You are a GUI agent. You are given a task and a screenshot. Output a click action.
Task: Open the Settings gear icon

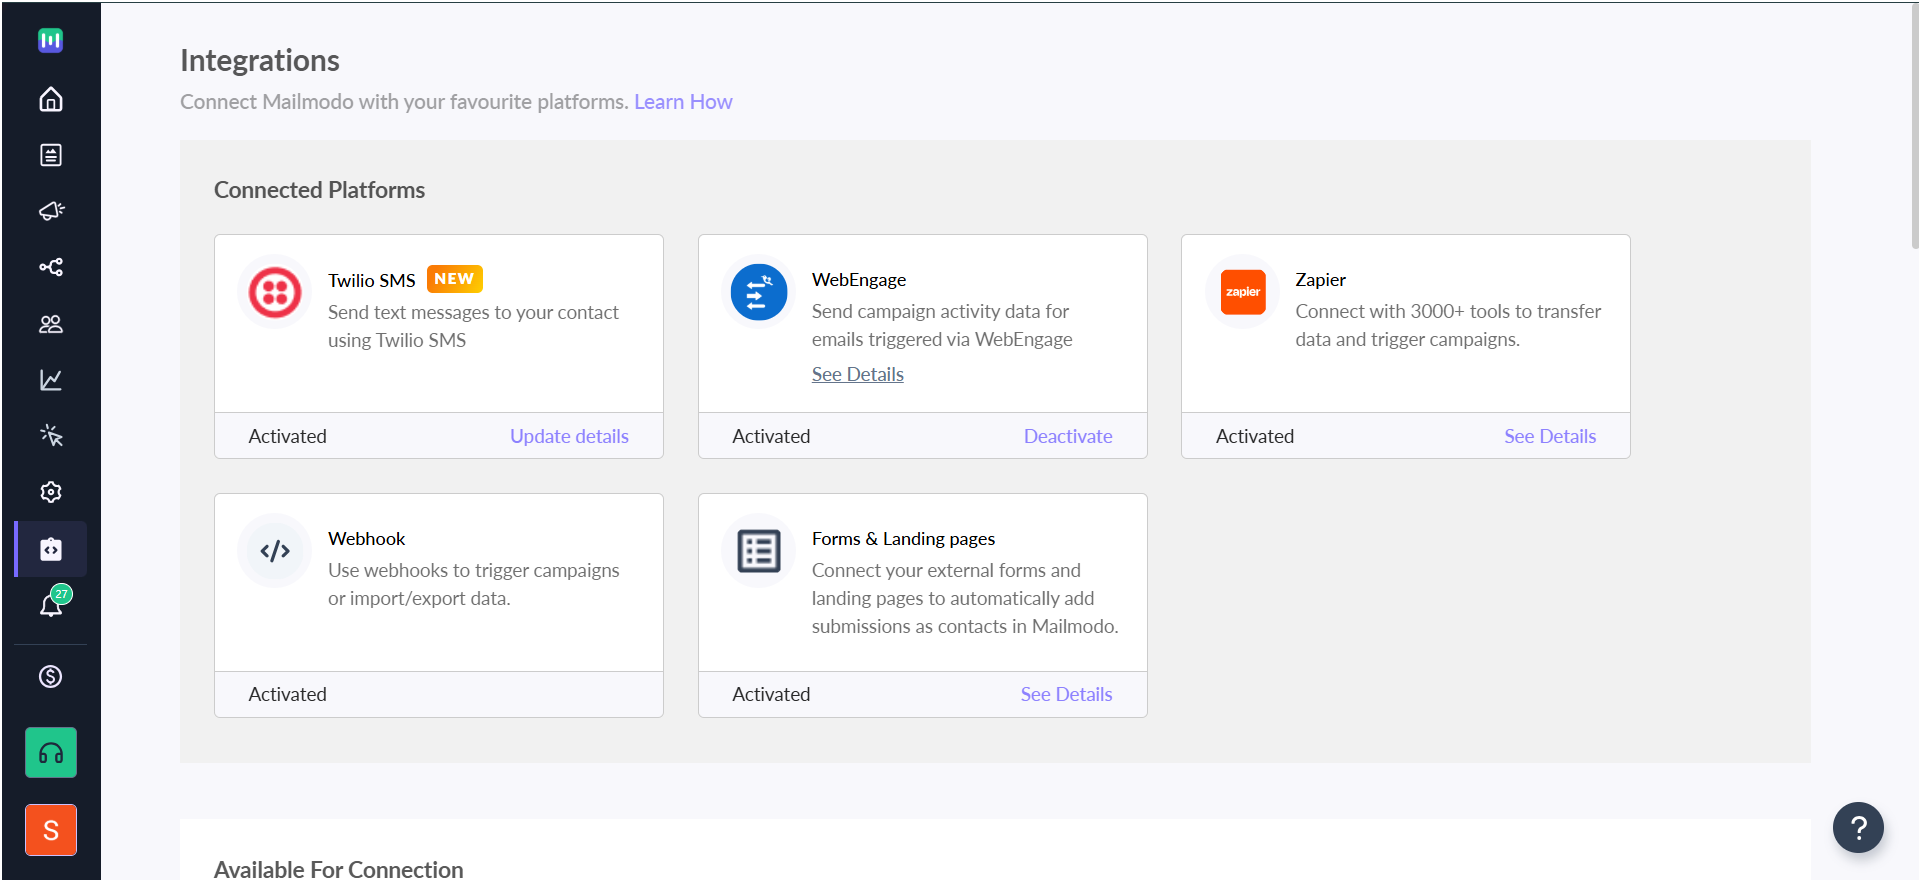(50, 492)
